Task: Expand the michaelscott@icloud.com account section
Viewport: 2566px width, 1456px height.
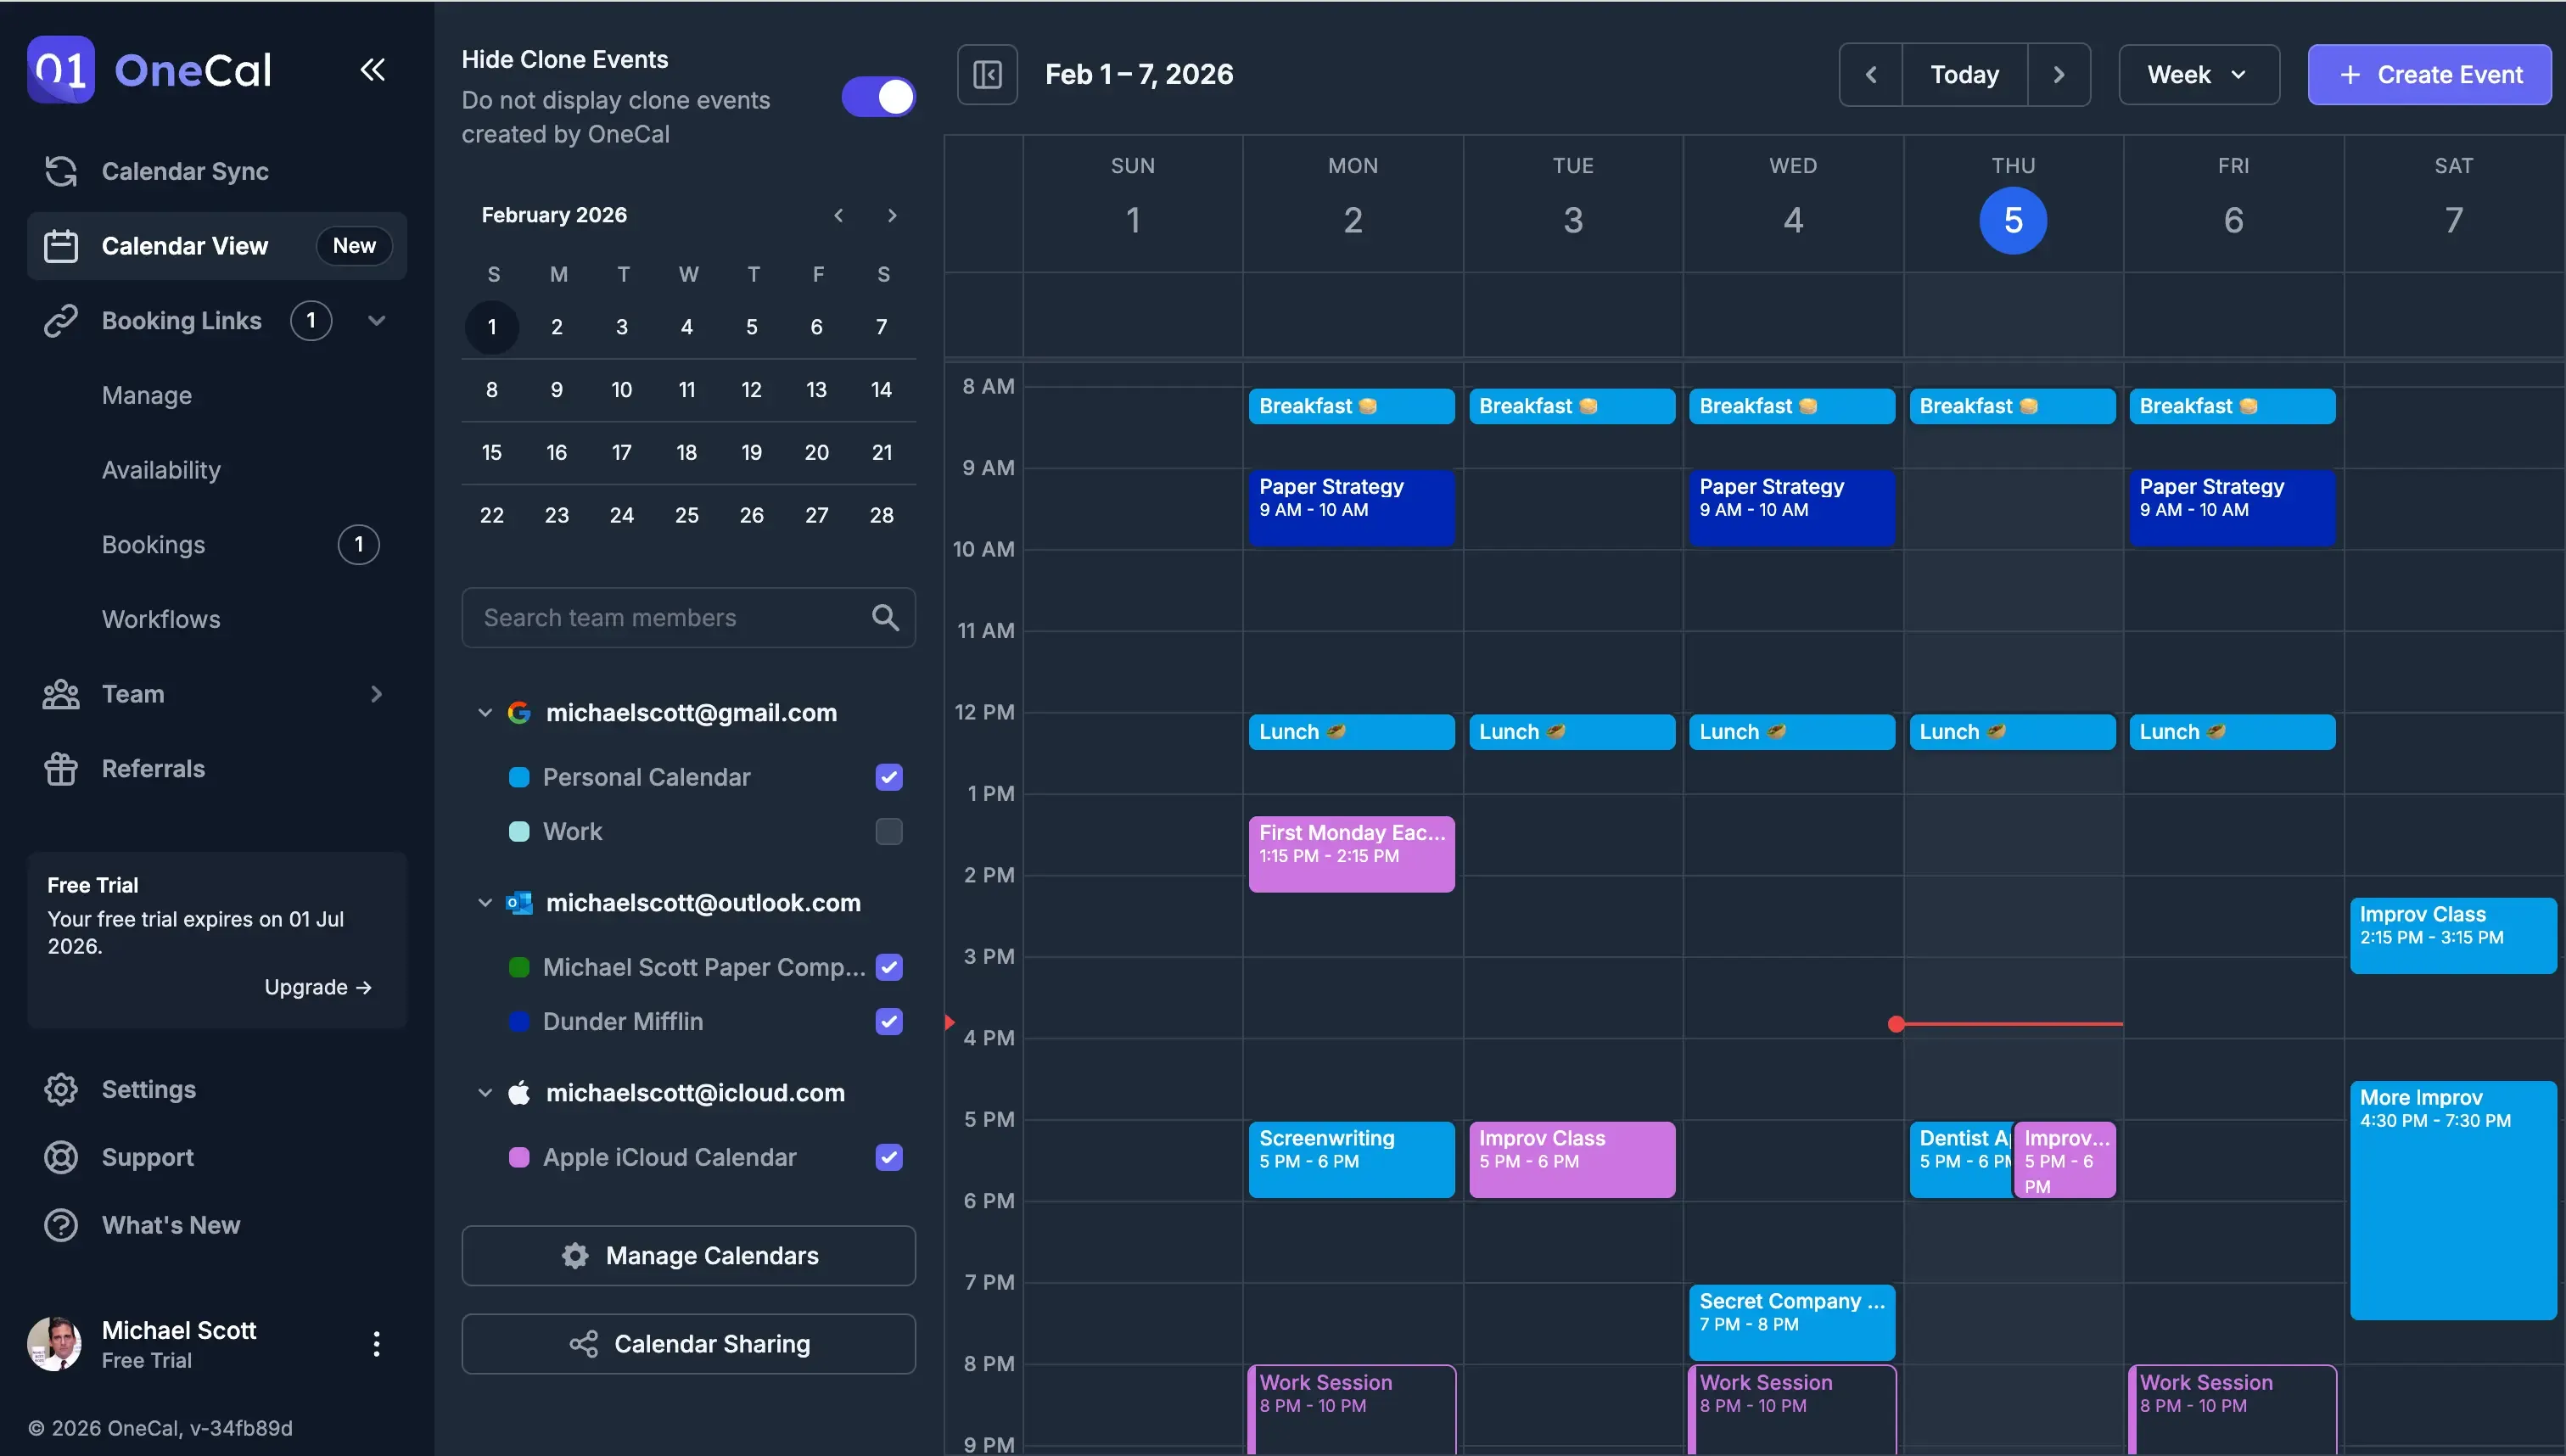Action: click(485, 1092)
